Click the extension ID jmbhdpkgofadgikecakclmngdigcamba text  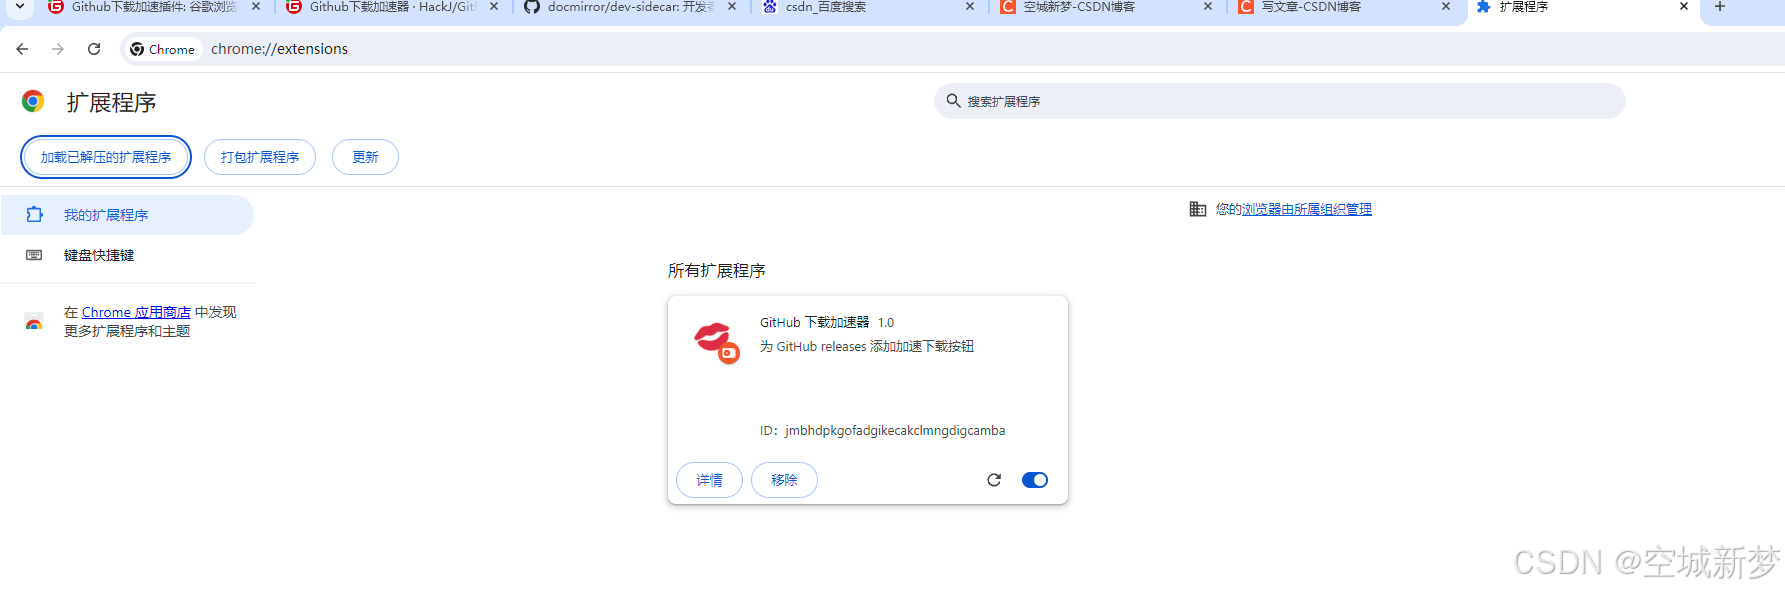pos(895,431)
